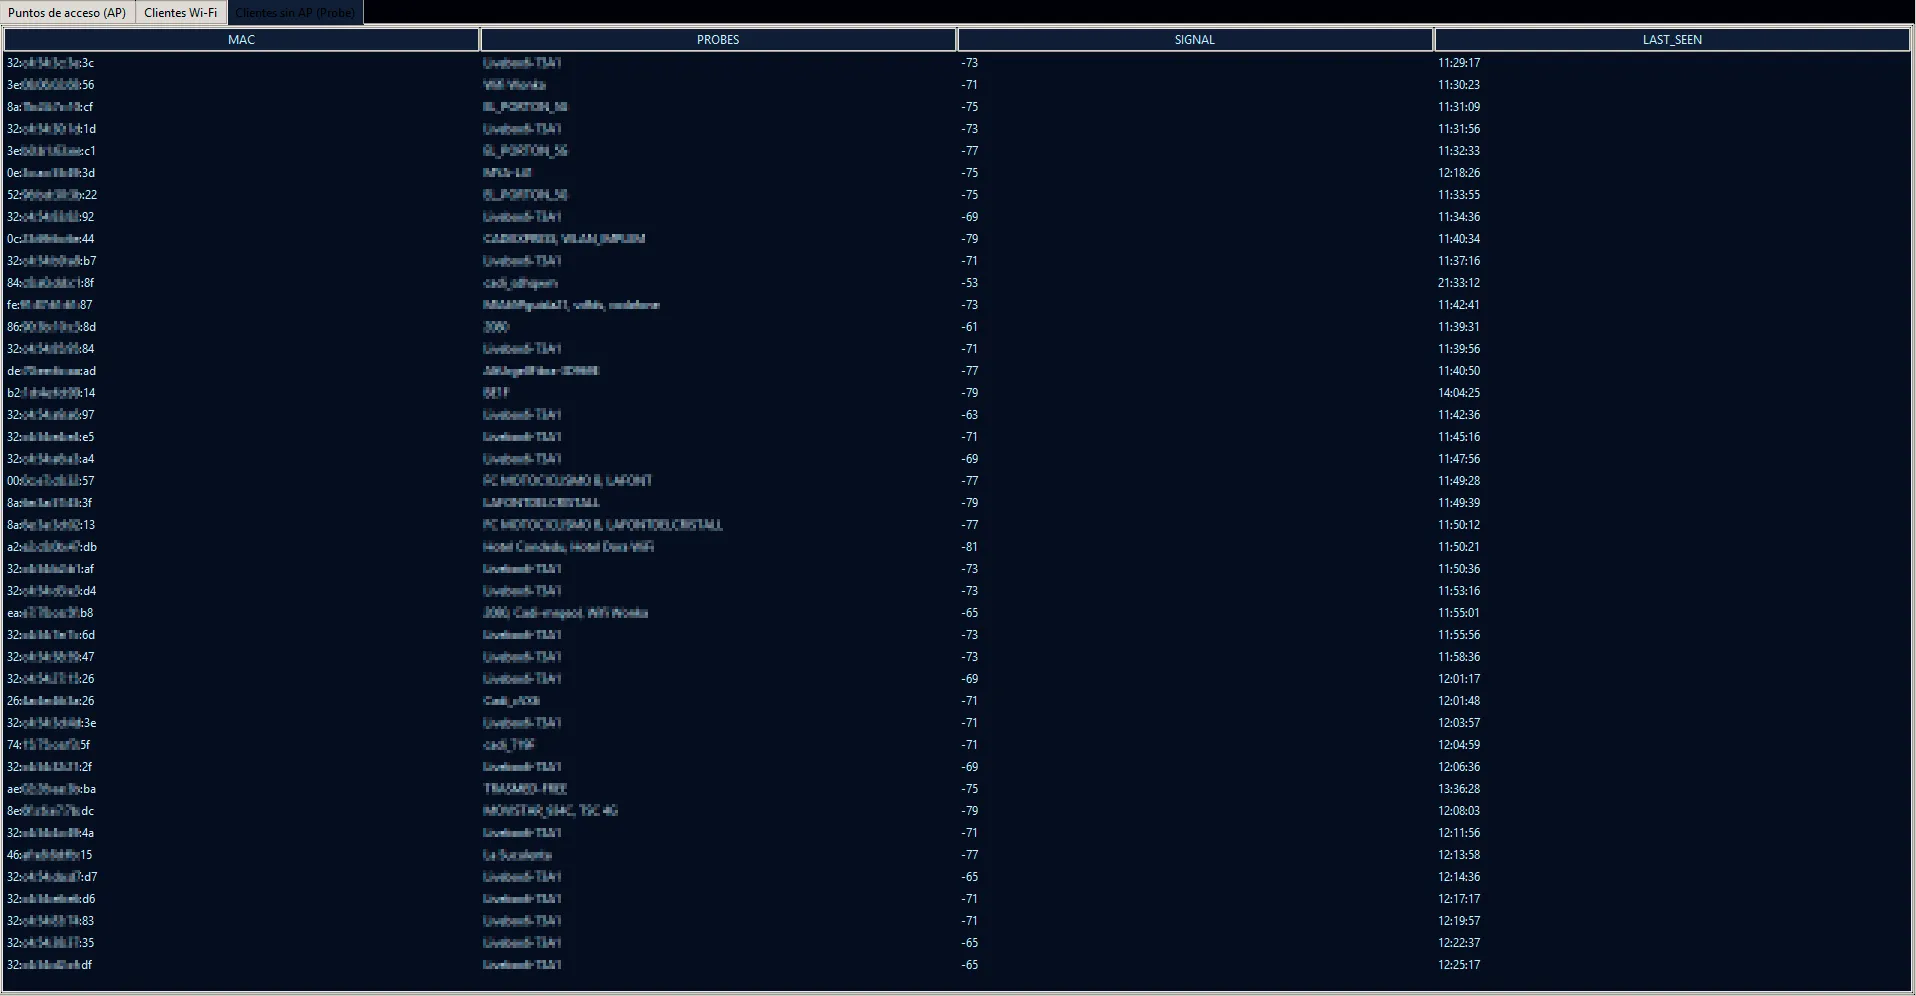Sort the table by MAC column header

[x=241, y=40]
